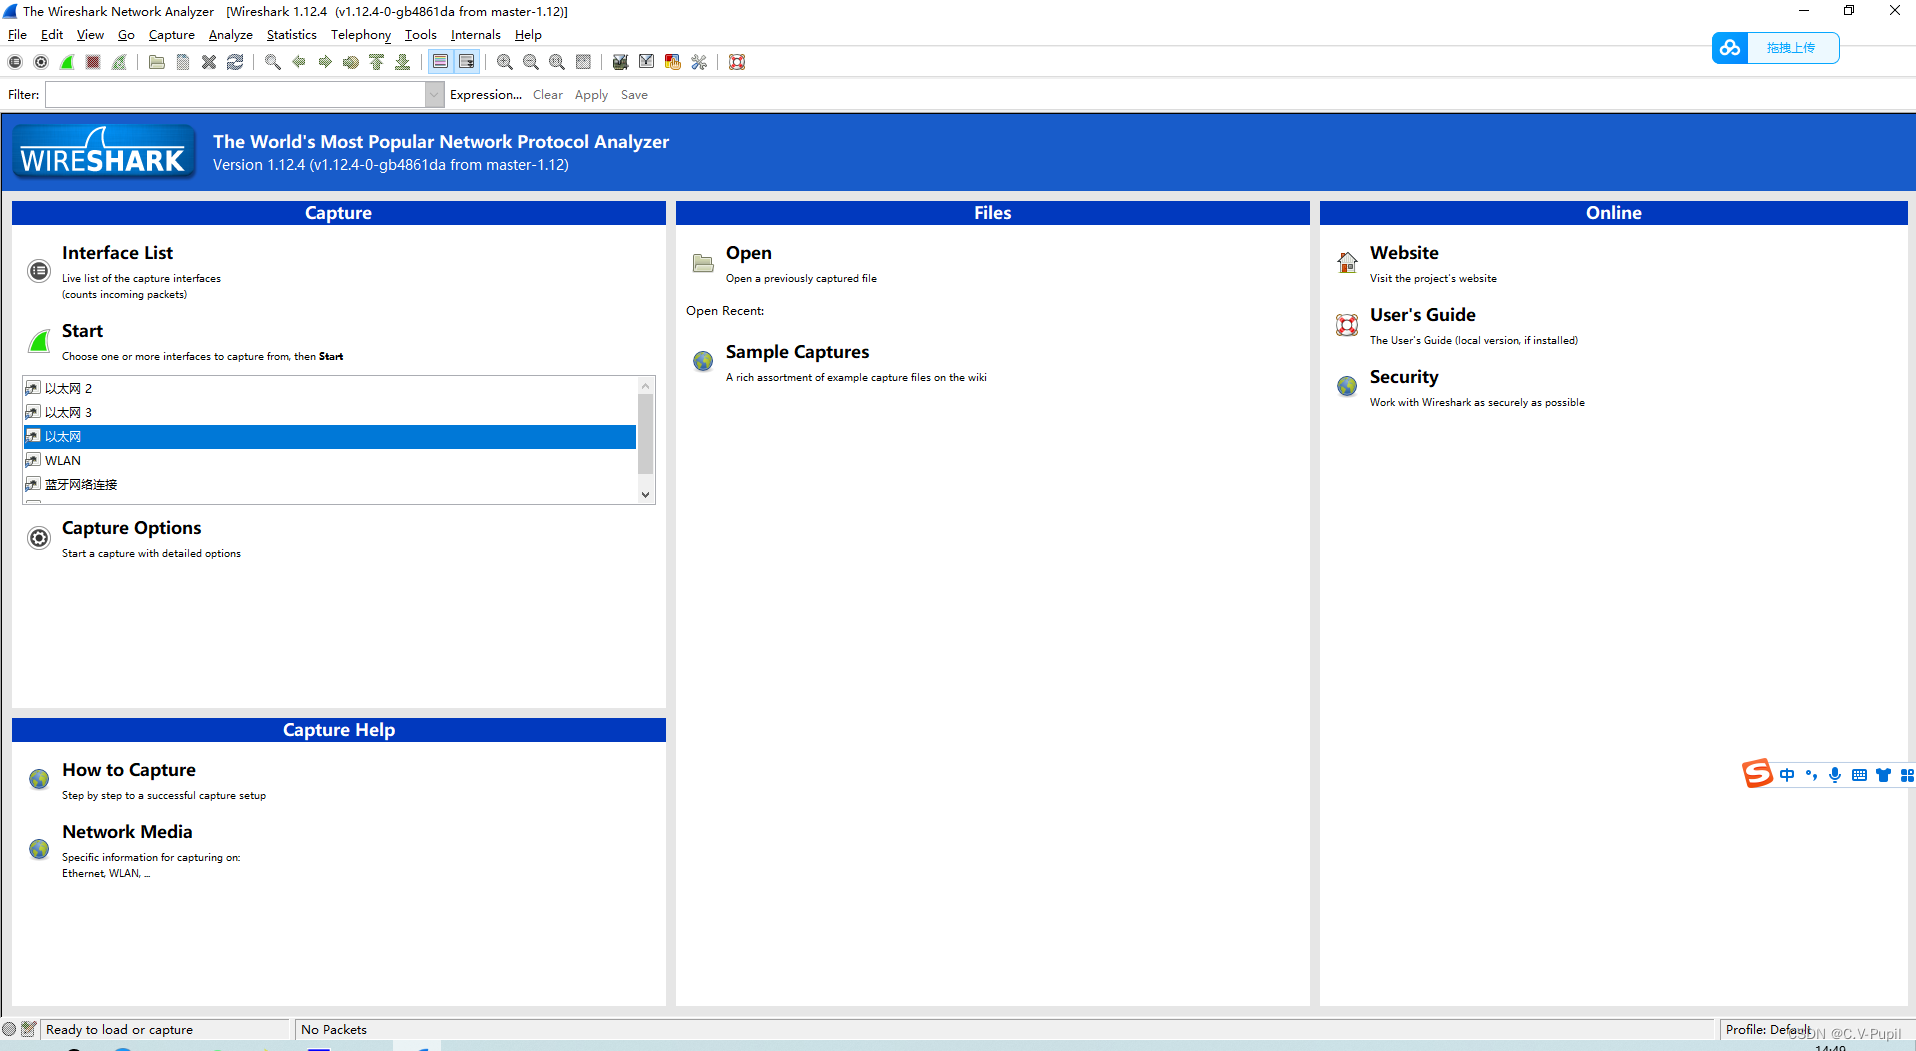Click into the display Filter input field

tap(235, 95)
